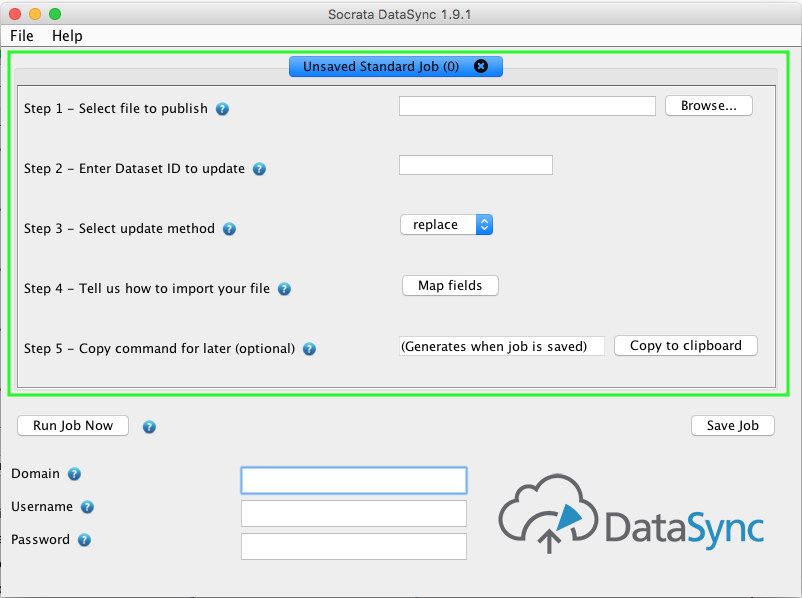
Task: Click the Run Job Now button
Action: click(73, 426)
